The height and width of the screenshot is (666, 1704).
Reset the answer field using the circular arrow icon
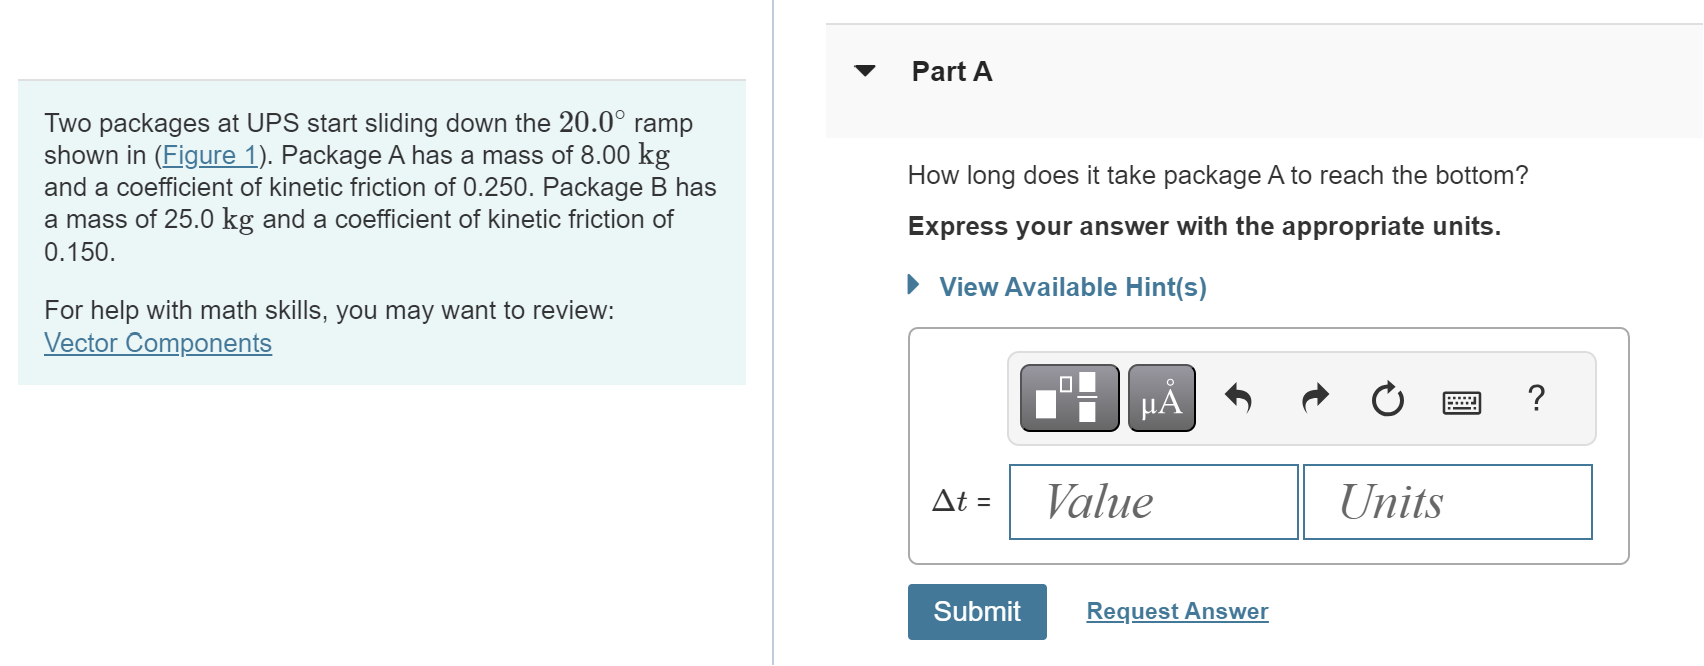1388,397
